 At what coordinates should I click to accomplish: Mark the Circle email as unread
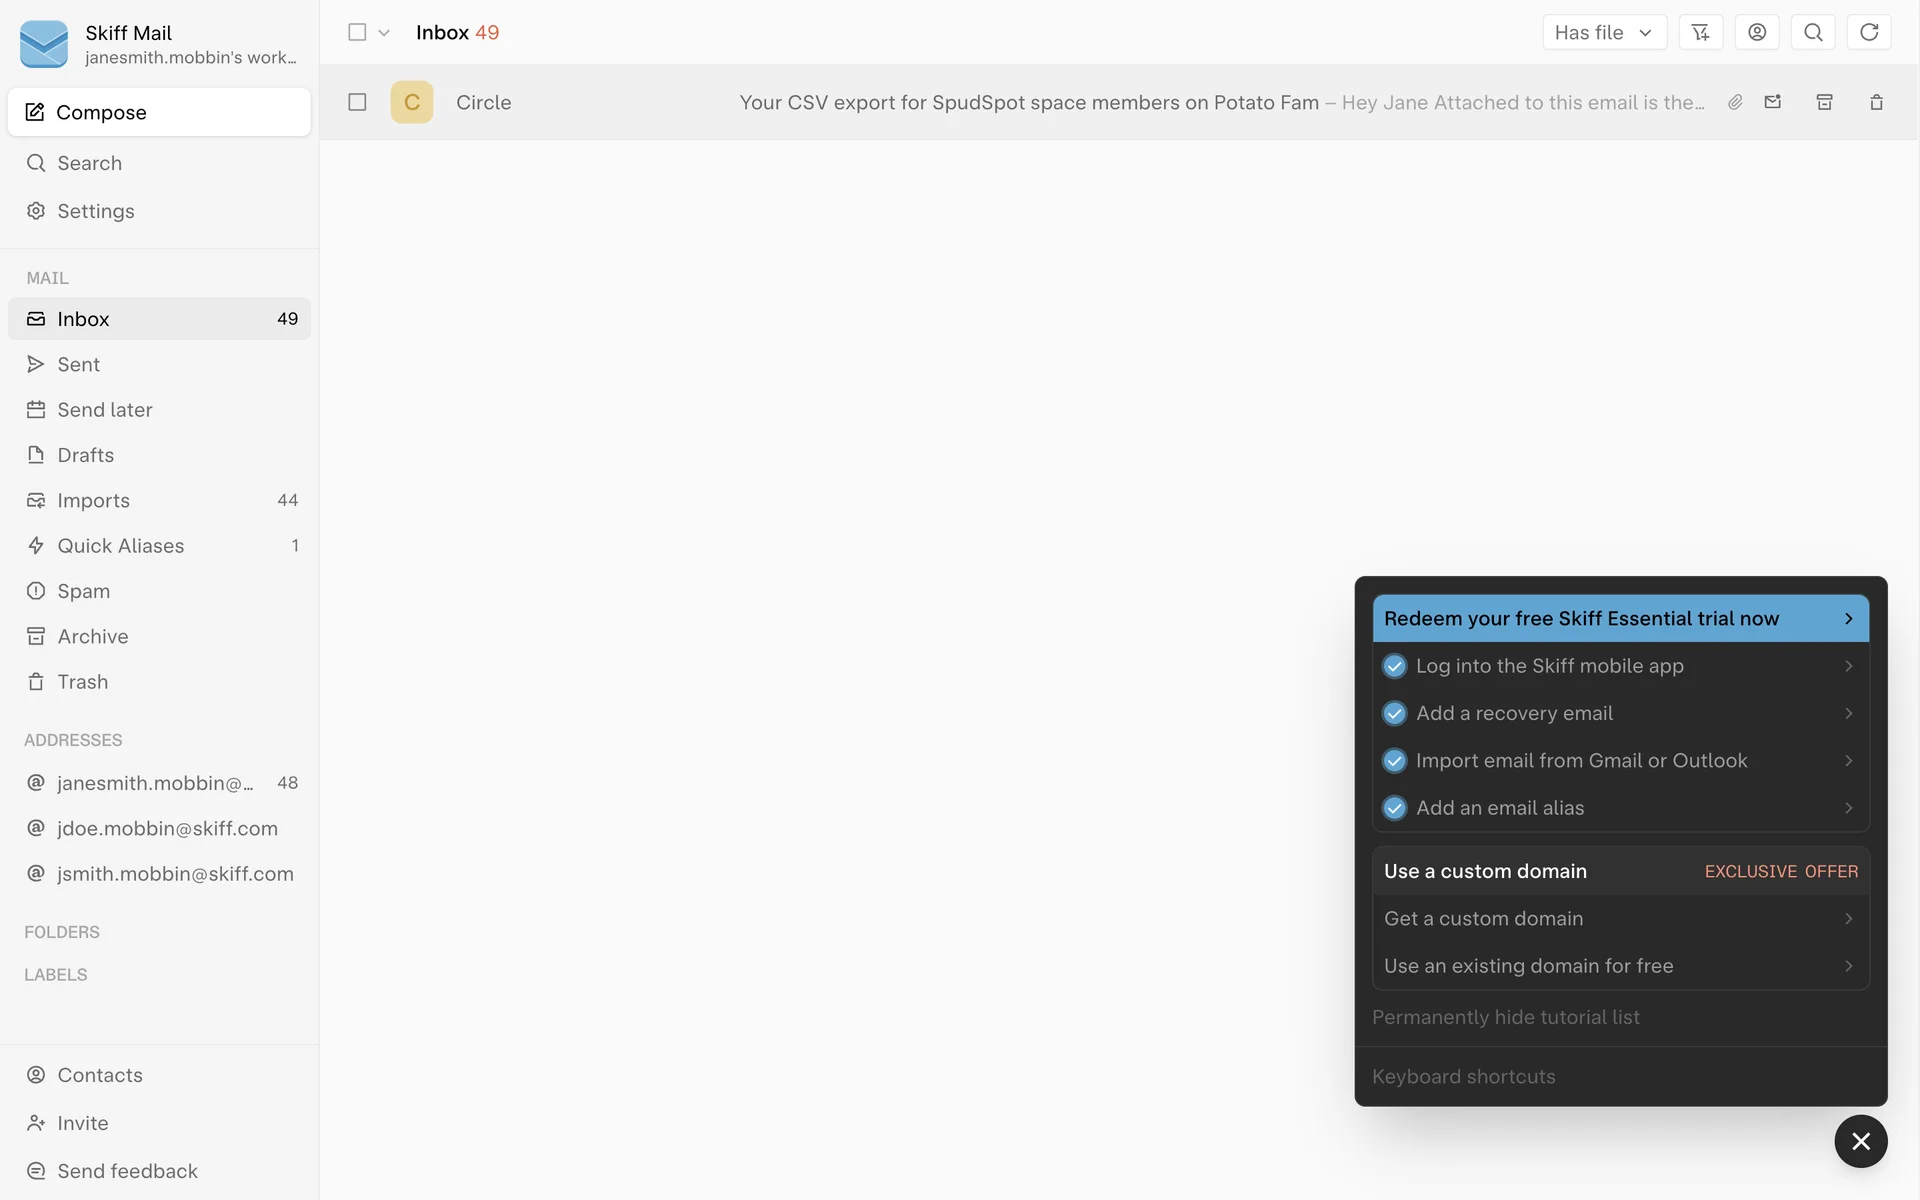point(1773,102)
